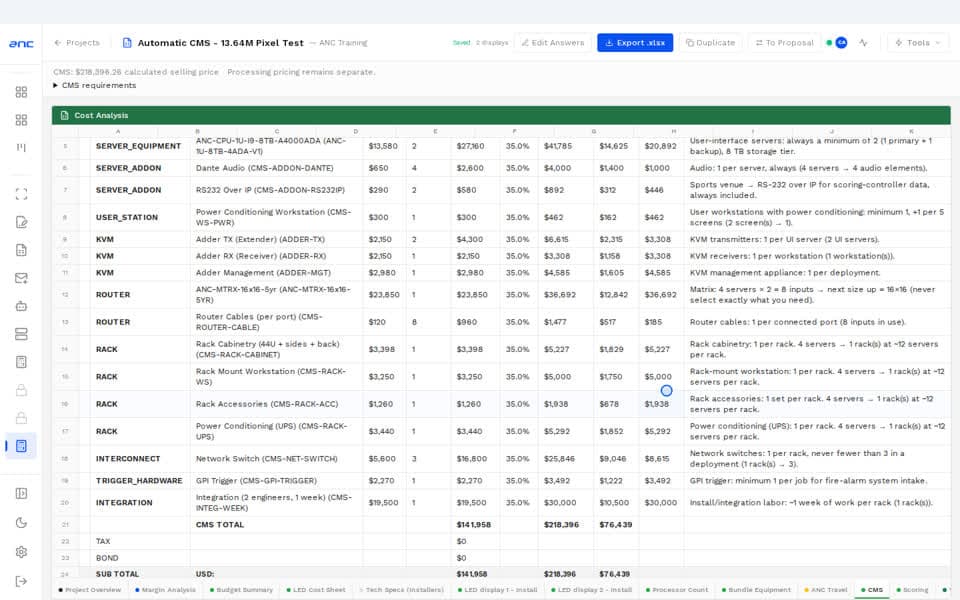Click the BOND row label
The width and height of the screenshot is (960, 600).
pyautogui.click(x=140, y=558)
